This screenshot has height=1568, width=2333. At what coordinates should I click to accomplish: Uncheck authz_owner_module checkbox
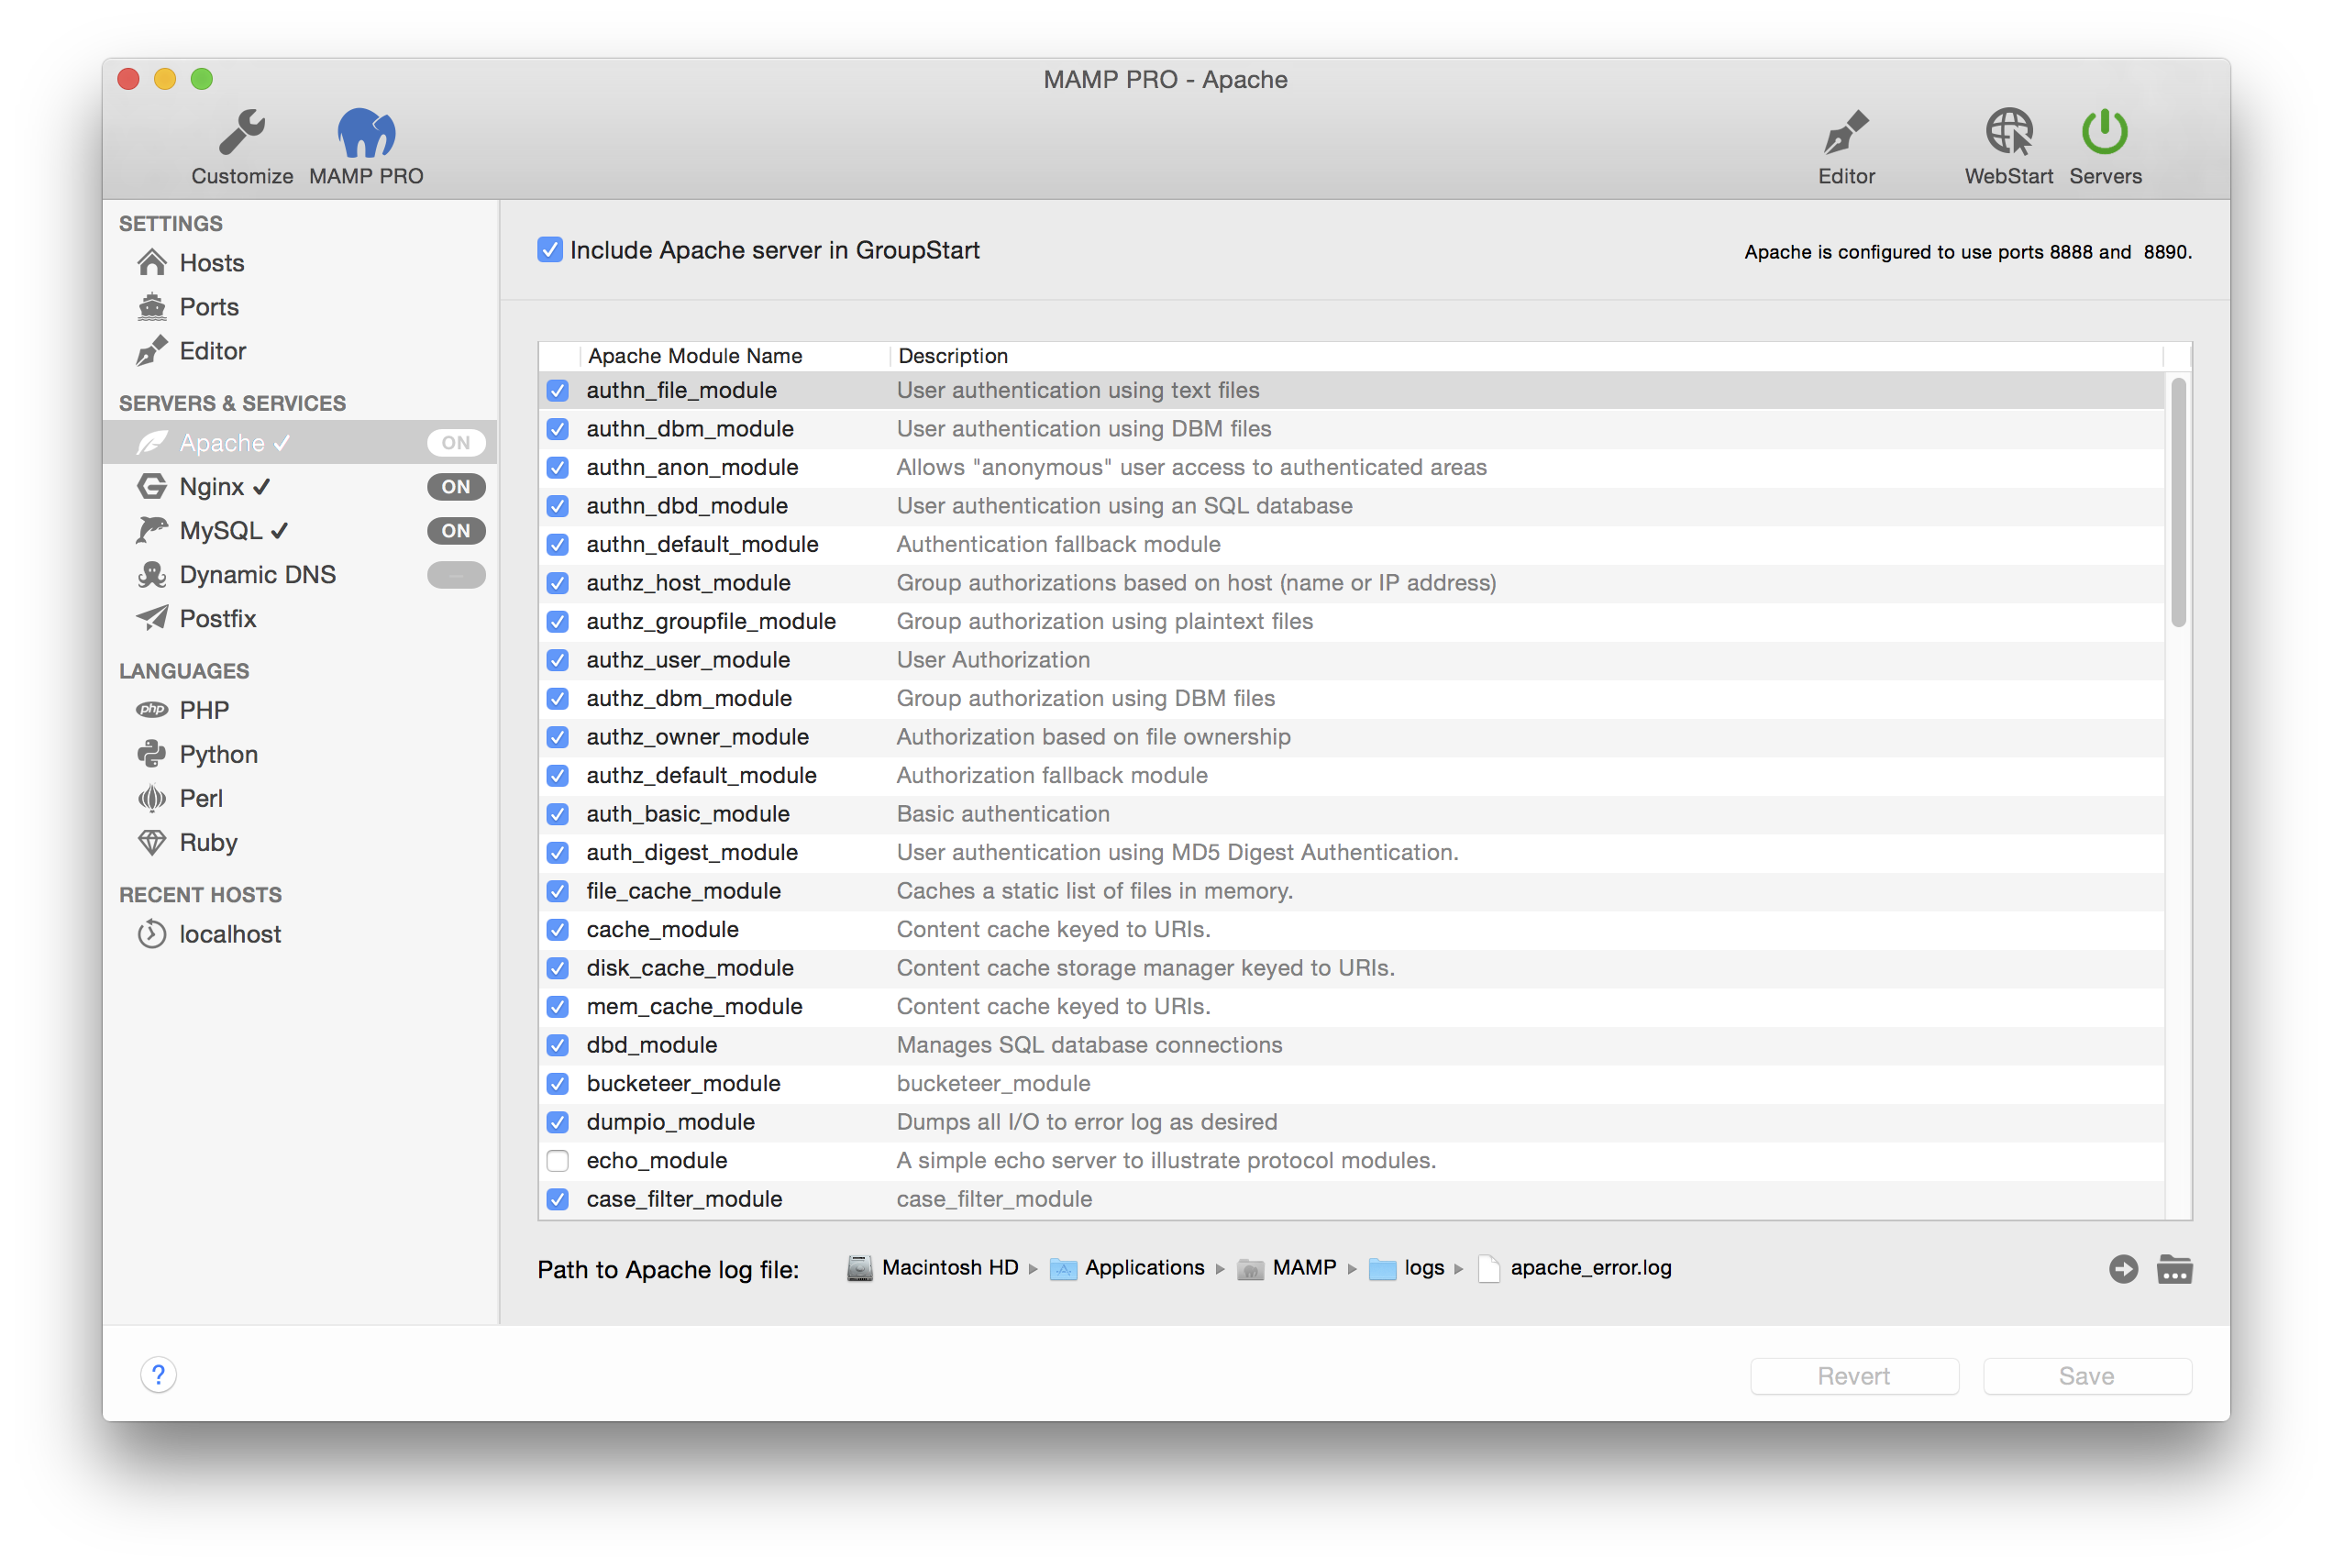click(x=558, y=737)
